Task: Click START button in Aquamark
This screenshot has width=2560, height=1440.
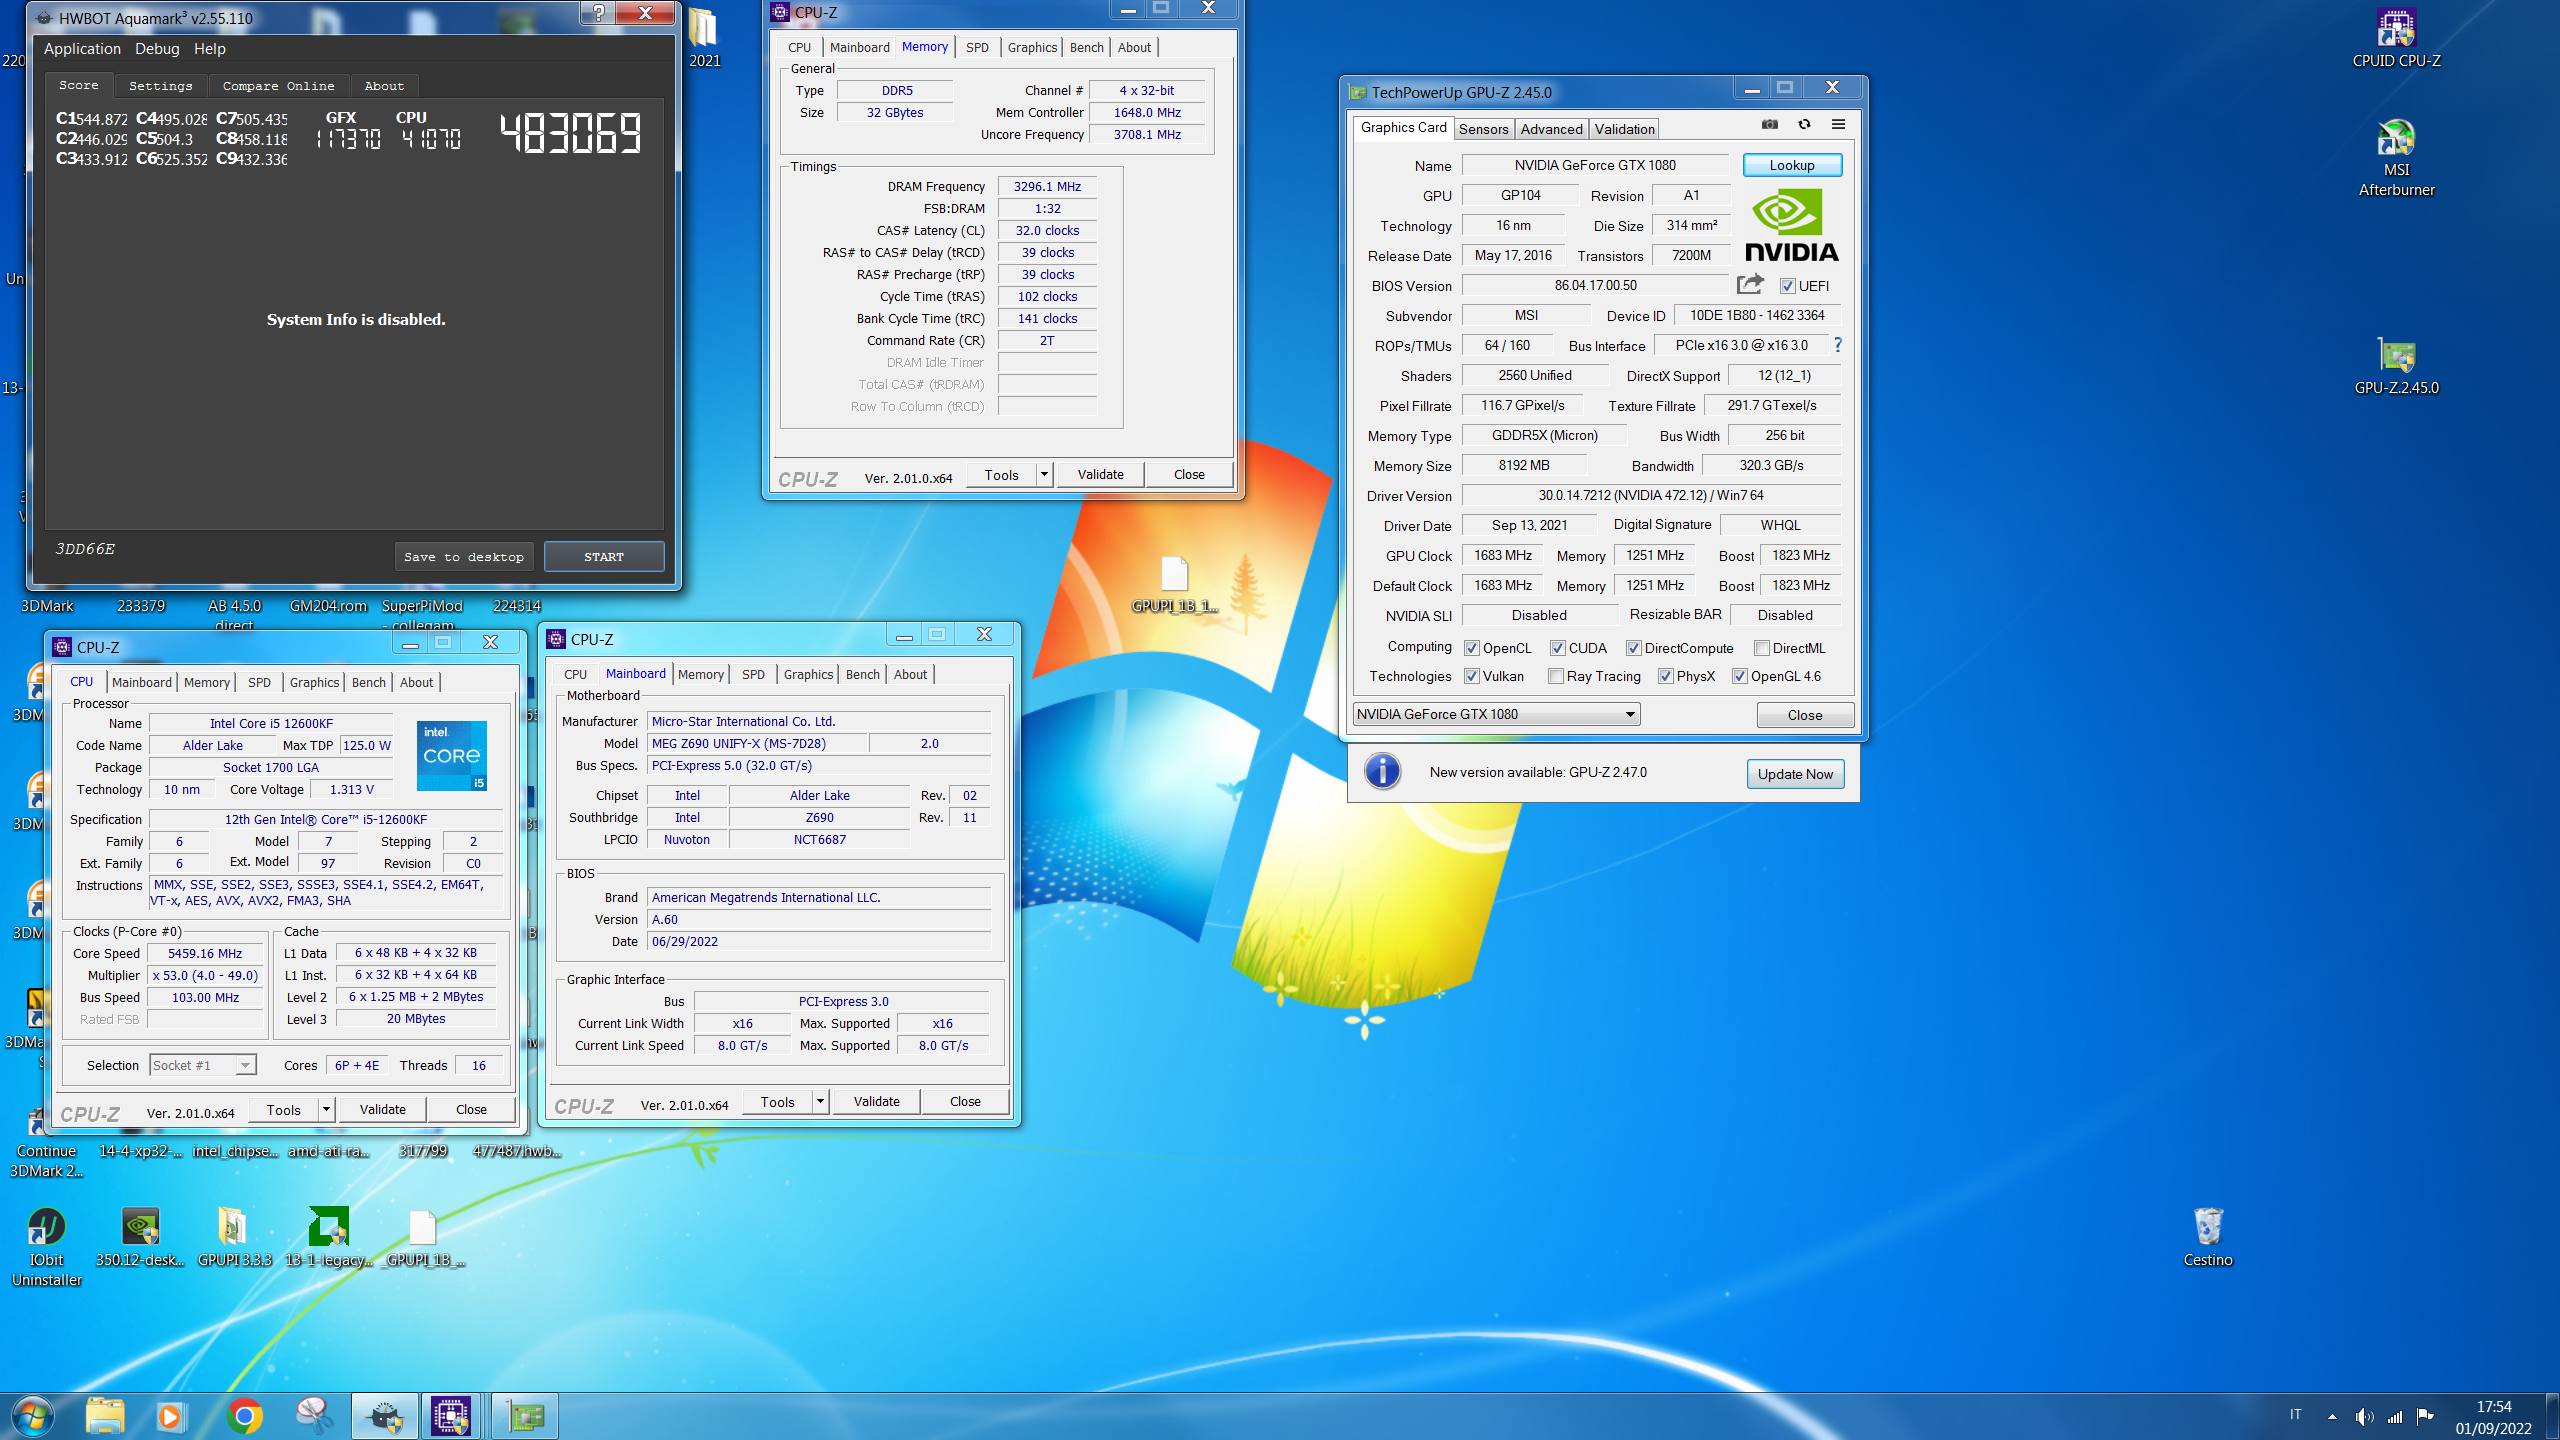Action: [x=604, y=557]
